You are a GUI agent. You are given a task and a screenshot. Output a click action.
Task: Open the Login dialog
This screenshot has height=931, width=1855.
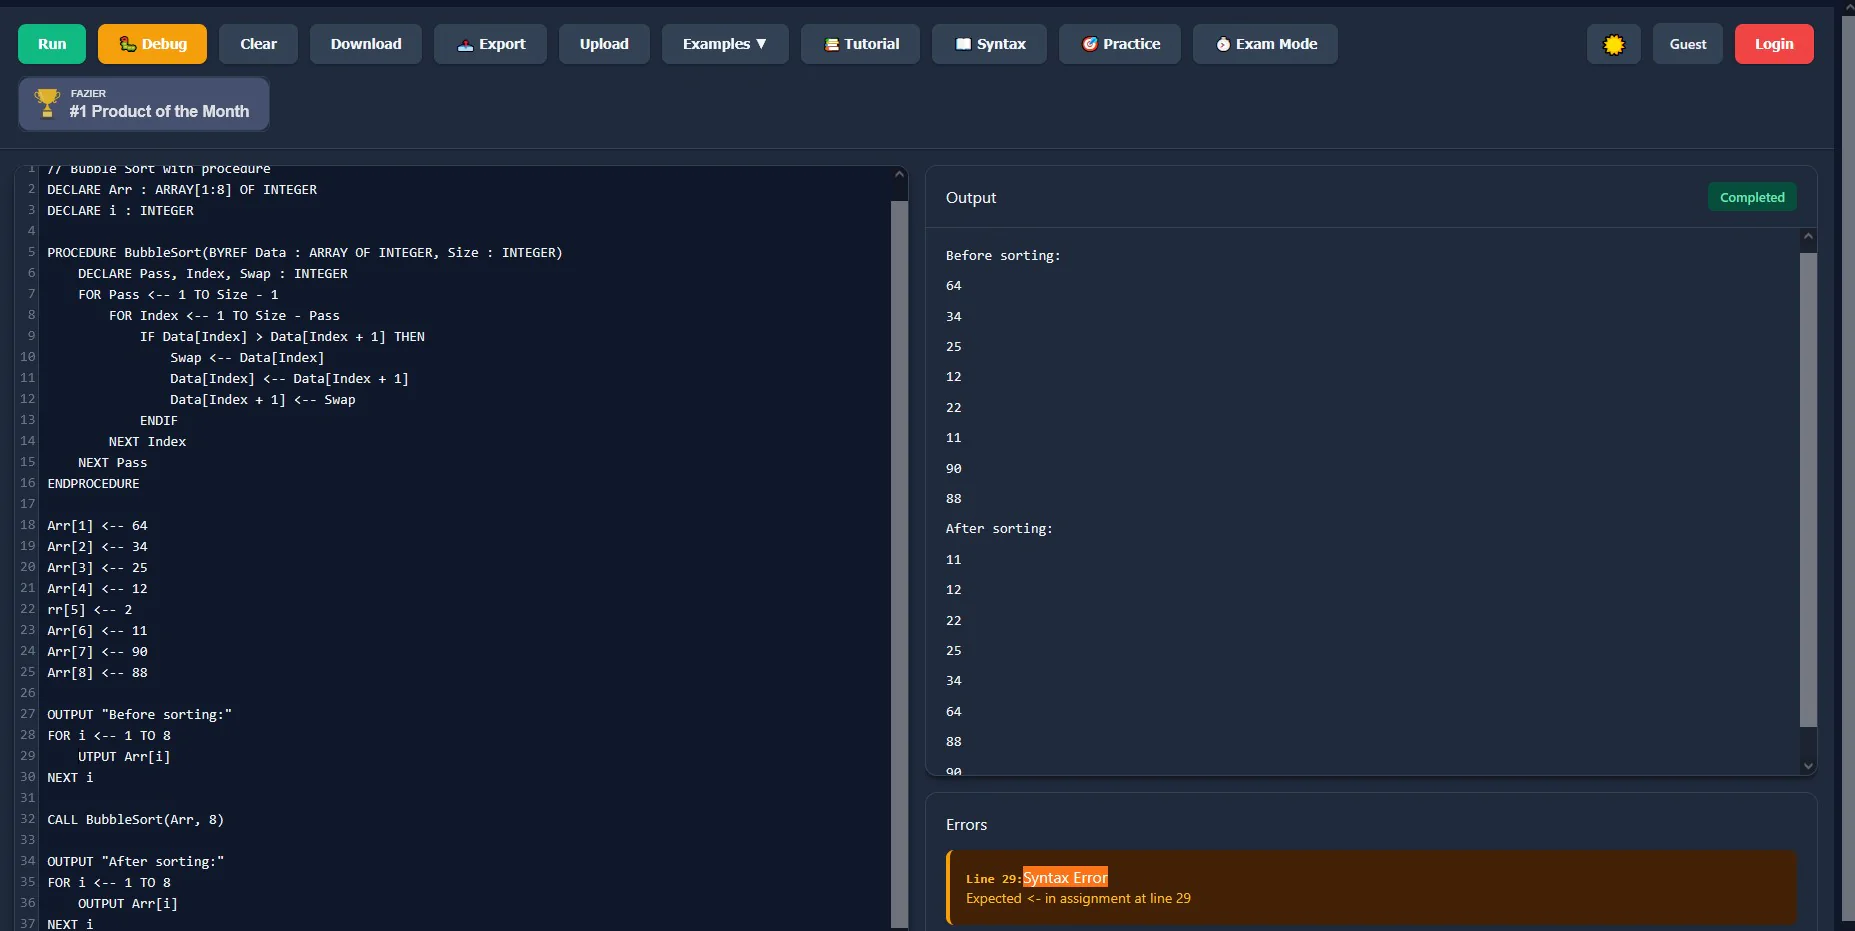[1773, 43]
